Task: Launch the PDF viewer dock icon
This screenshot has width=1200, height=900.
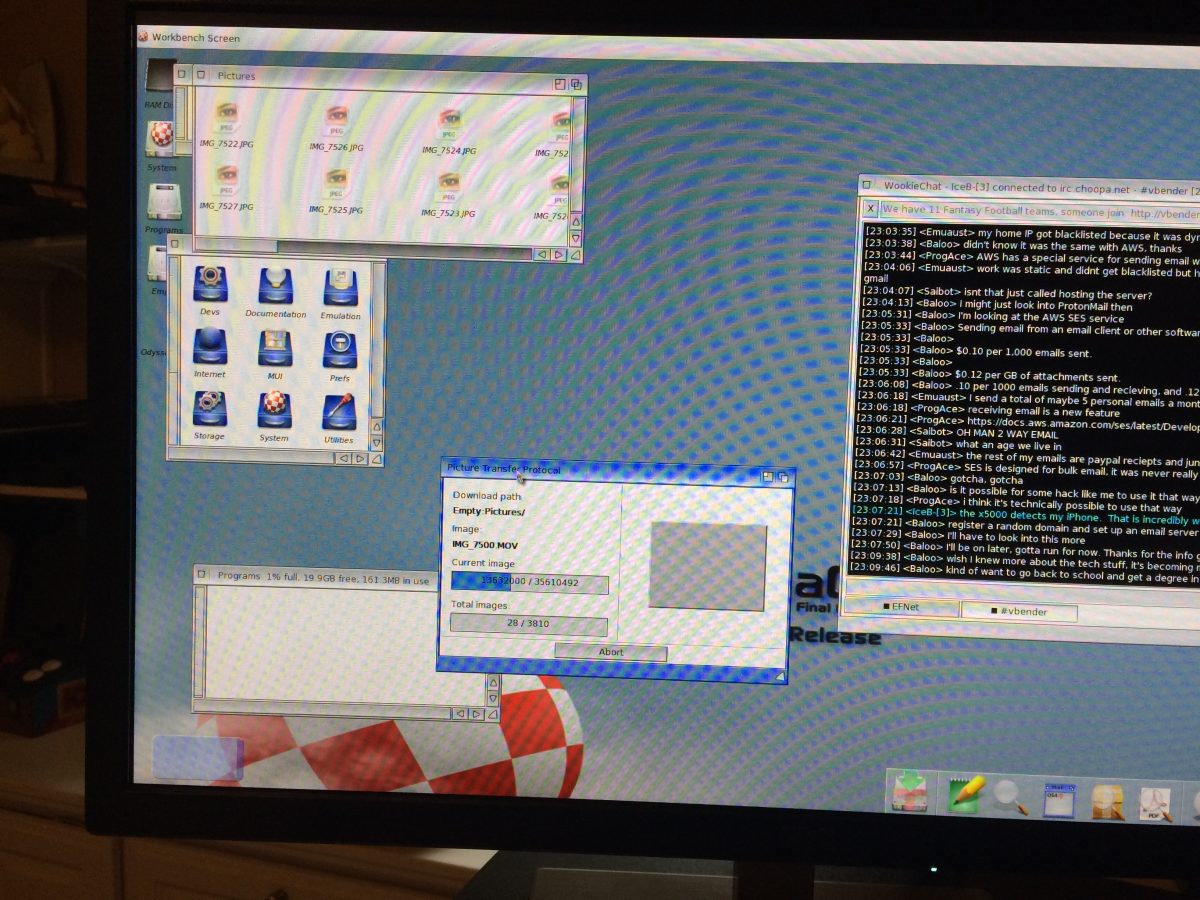Action: 1155,805
